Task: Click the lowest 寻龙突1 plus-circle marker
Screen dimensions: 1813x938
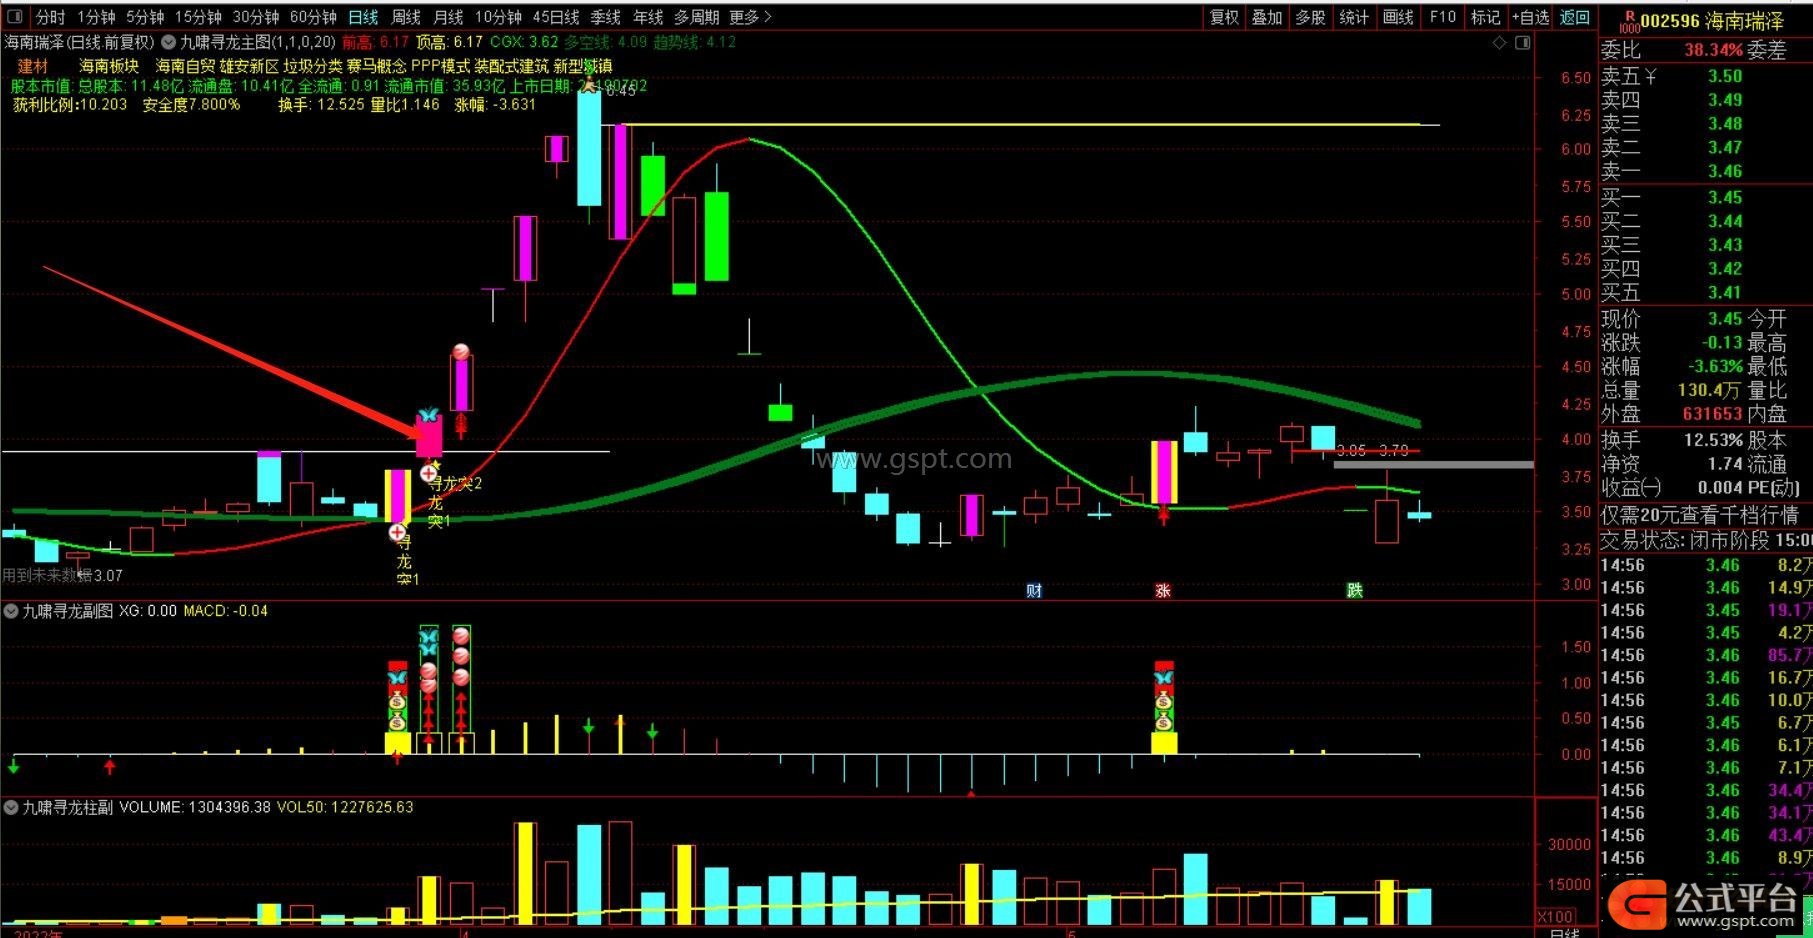Action: [398, 533]
